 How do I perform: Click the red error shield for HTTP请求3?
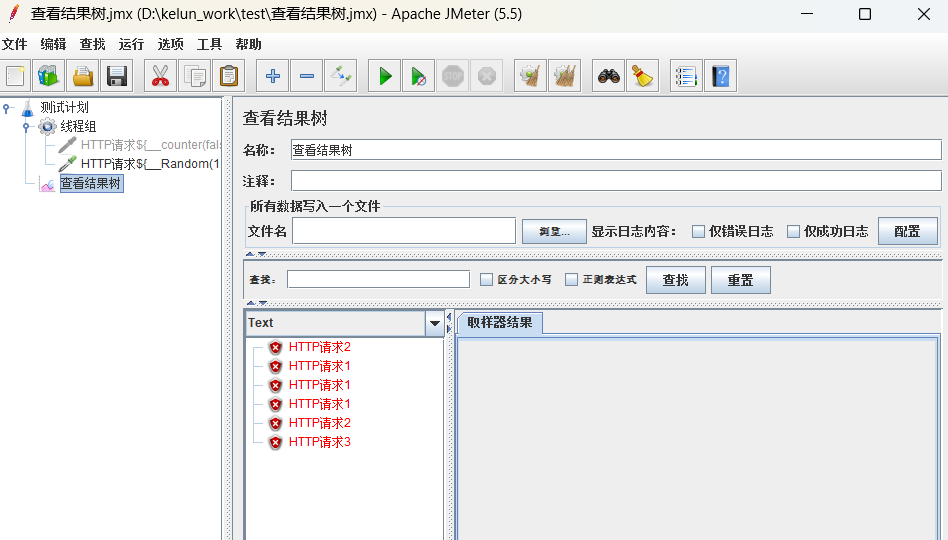tap(275, 443)
